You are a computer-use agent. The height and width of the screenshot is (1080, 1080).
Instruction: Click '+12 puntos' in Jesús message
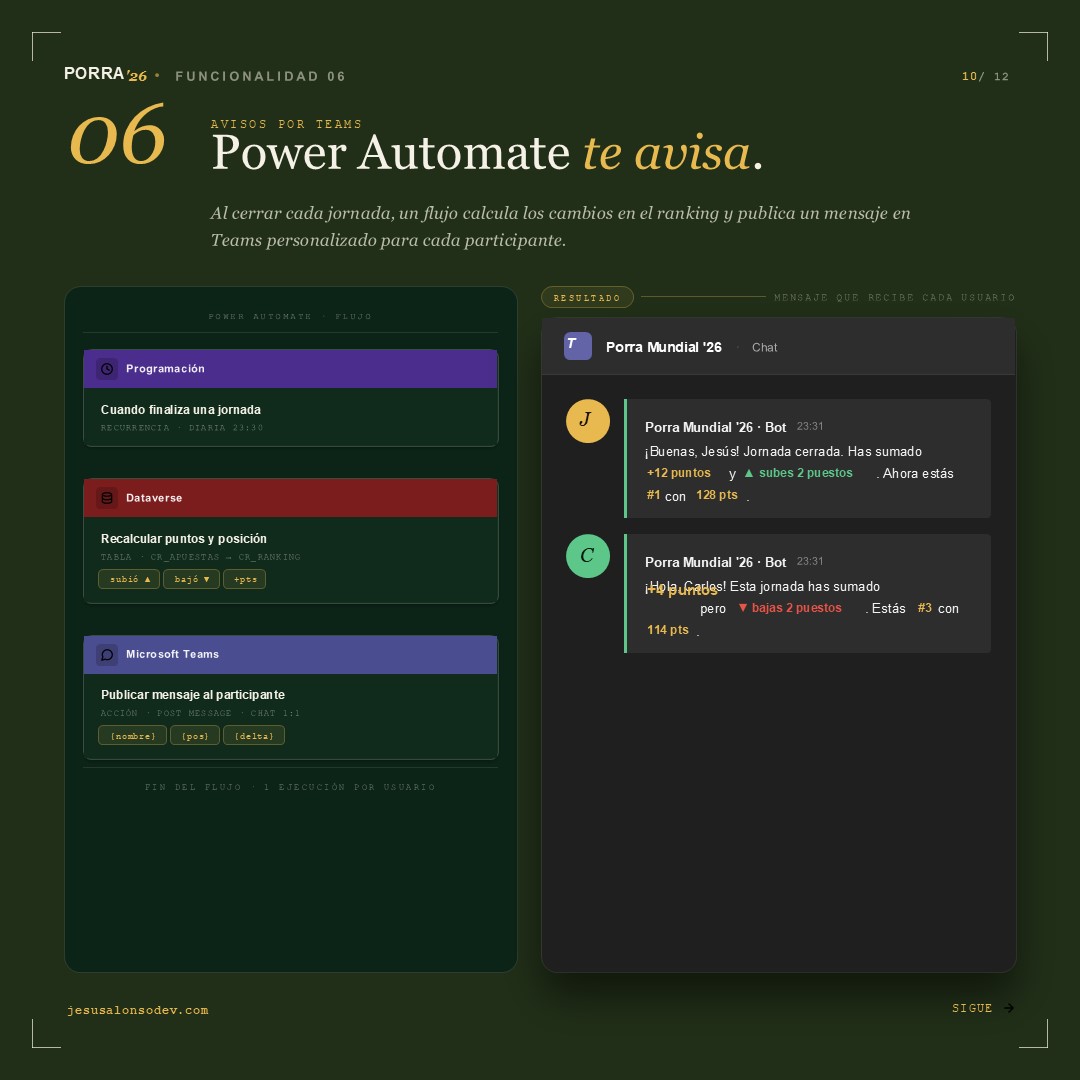click(x=678, y=472)
